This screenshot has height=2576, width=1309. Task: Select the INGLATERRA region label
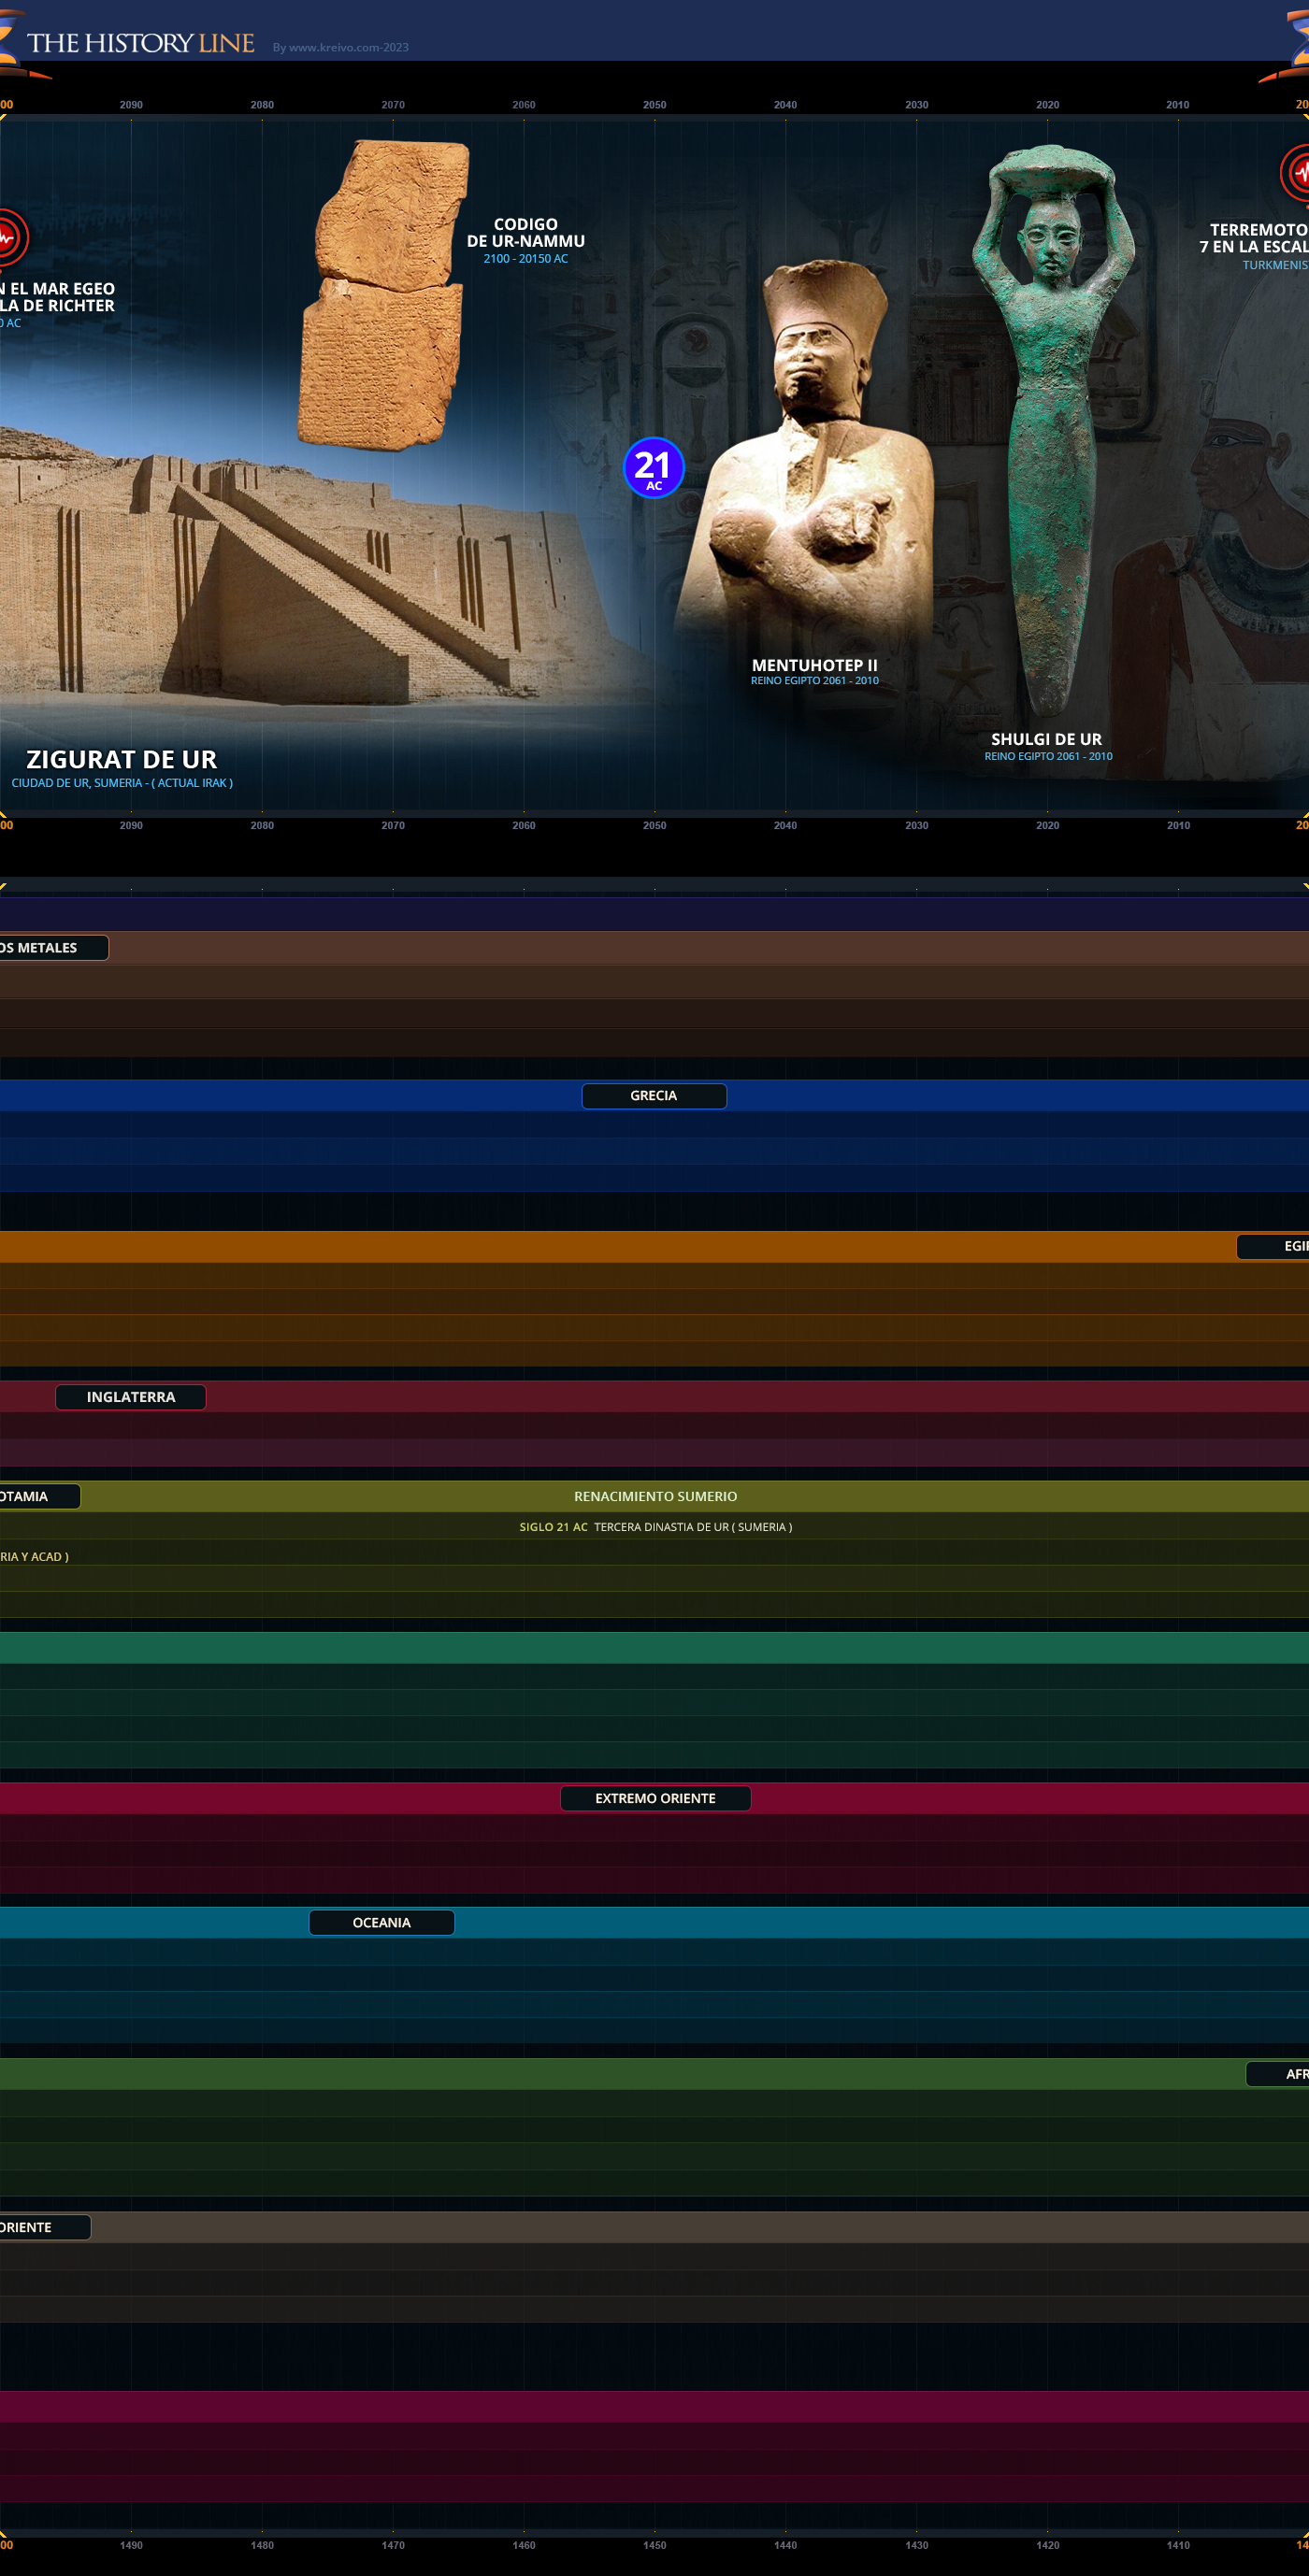coord(131,1397)
